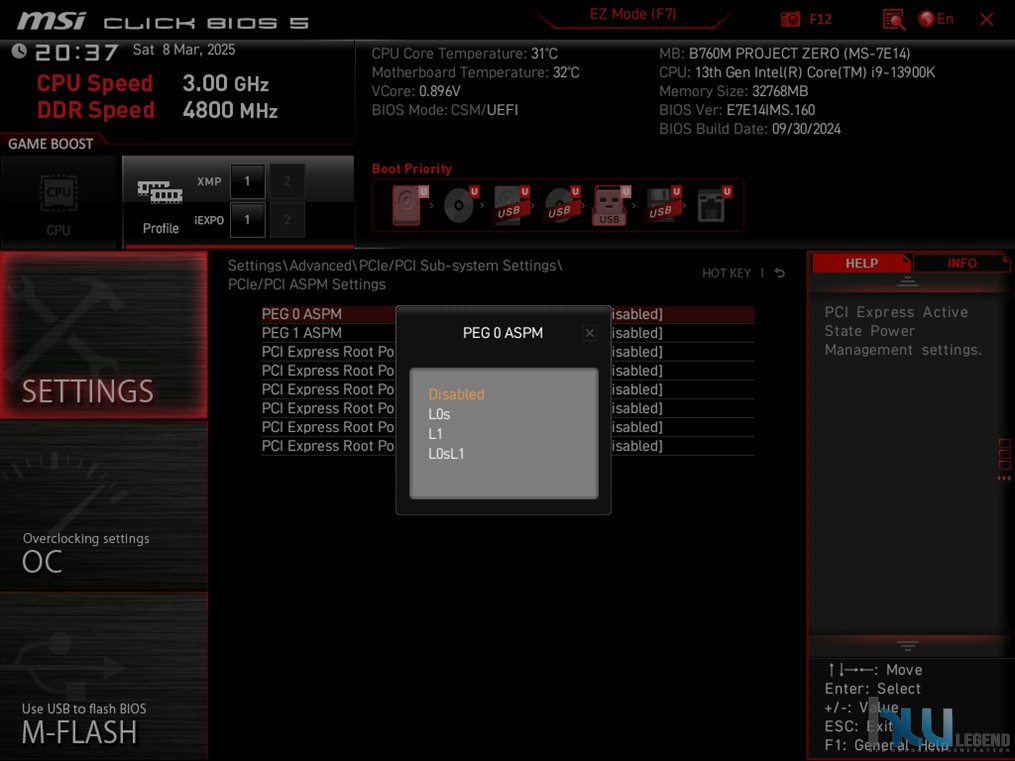
Task: Change language with the En globe icon
Action: [x=936, y=19]
